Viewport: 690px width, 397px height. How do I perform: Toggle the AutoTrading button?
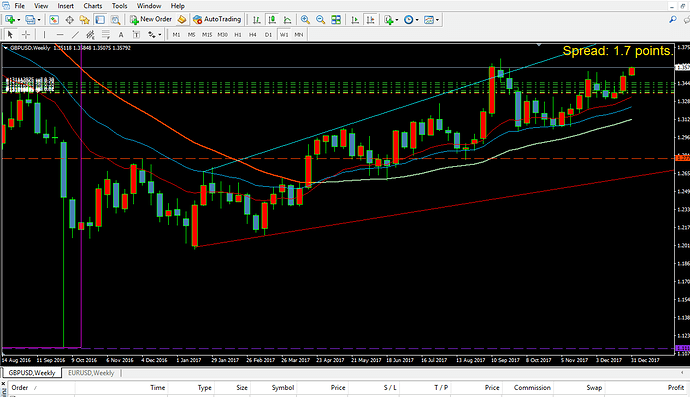coord(217,20)
